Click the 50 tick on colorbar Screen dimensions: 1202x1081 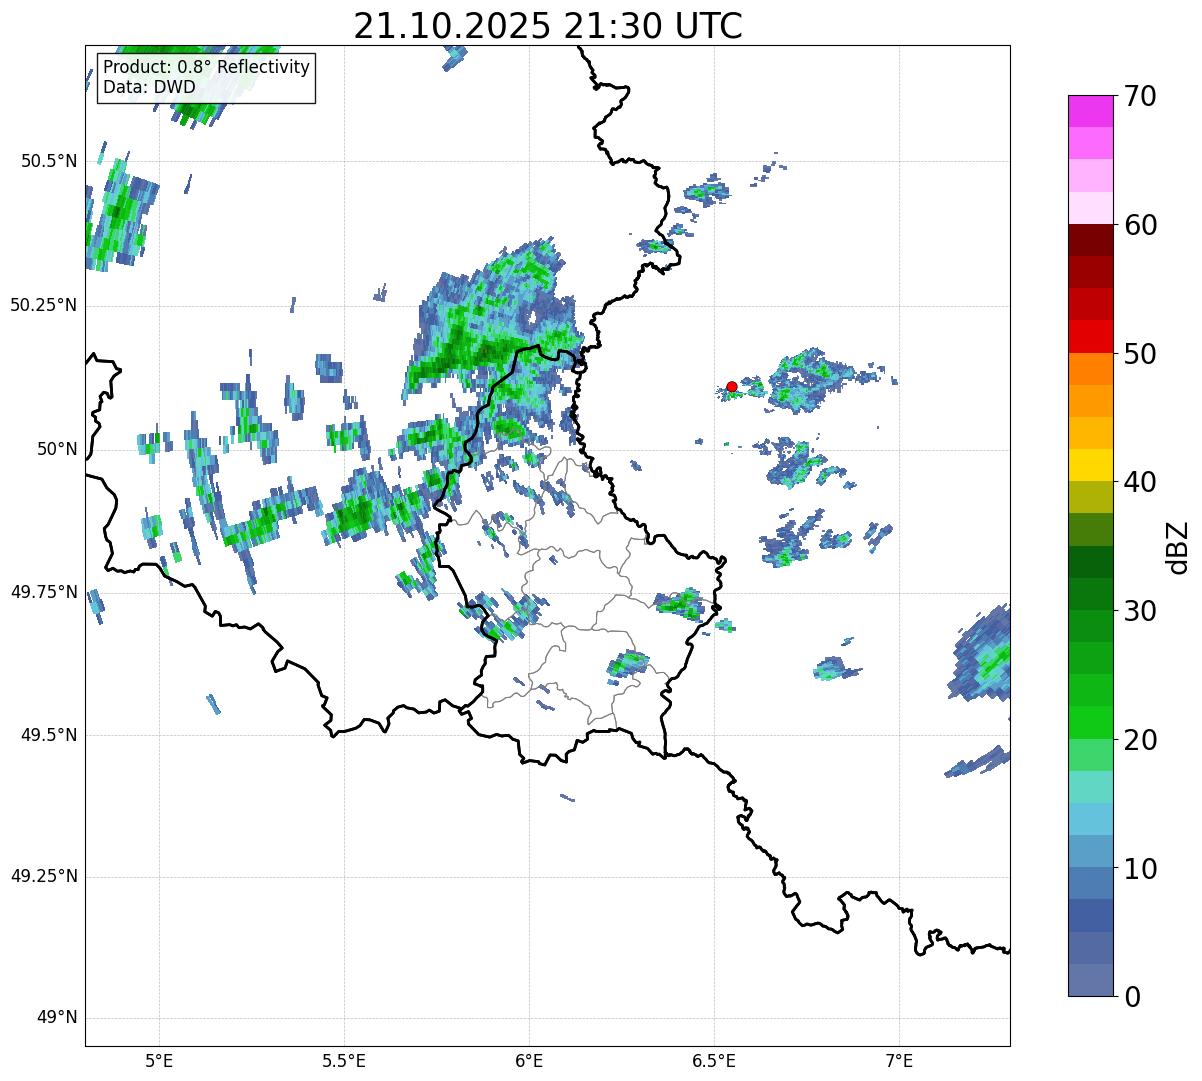(1141, 354)
